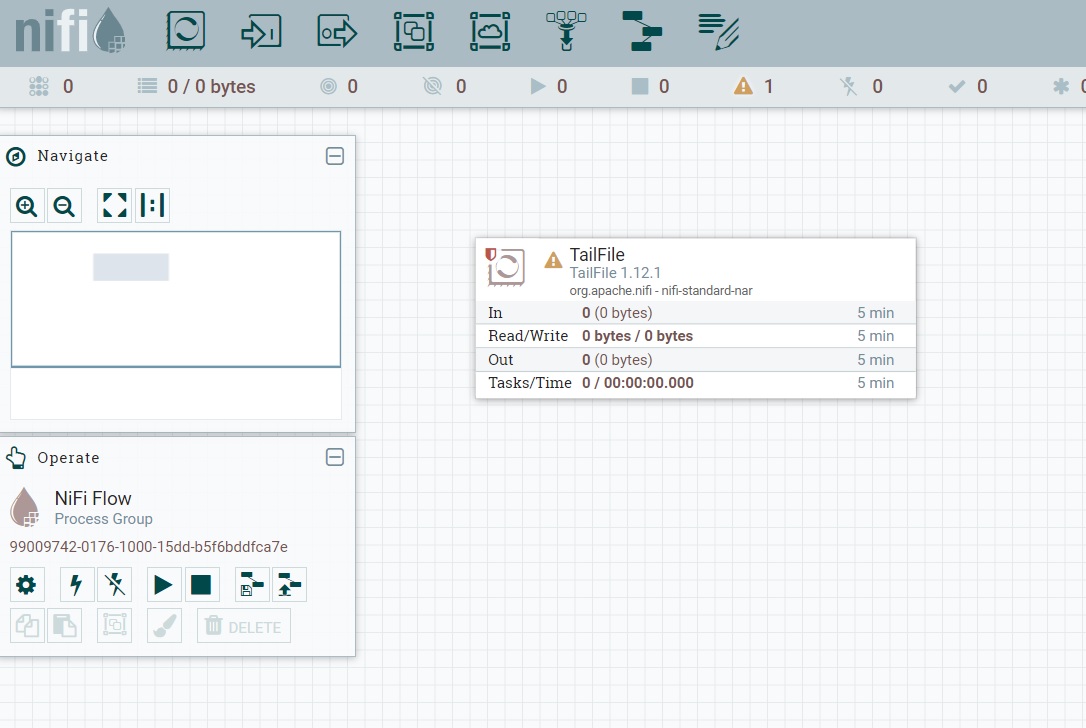
Task: Click the process group ID text
Action: pos(149,547)
